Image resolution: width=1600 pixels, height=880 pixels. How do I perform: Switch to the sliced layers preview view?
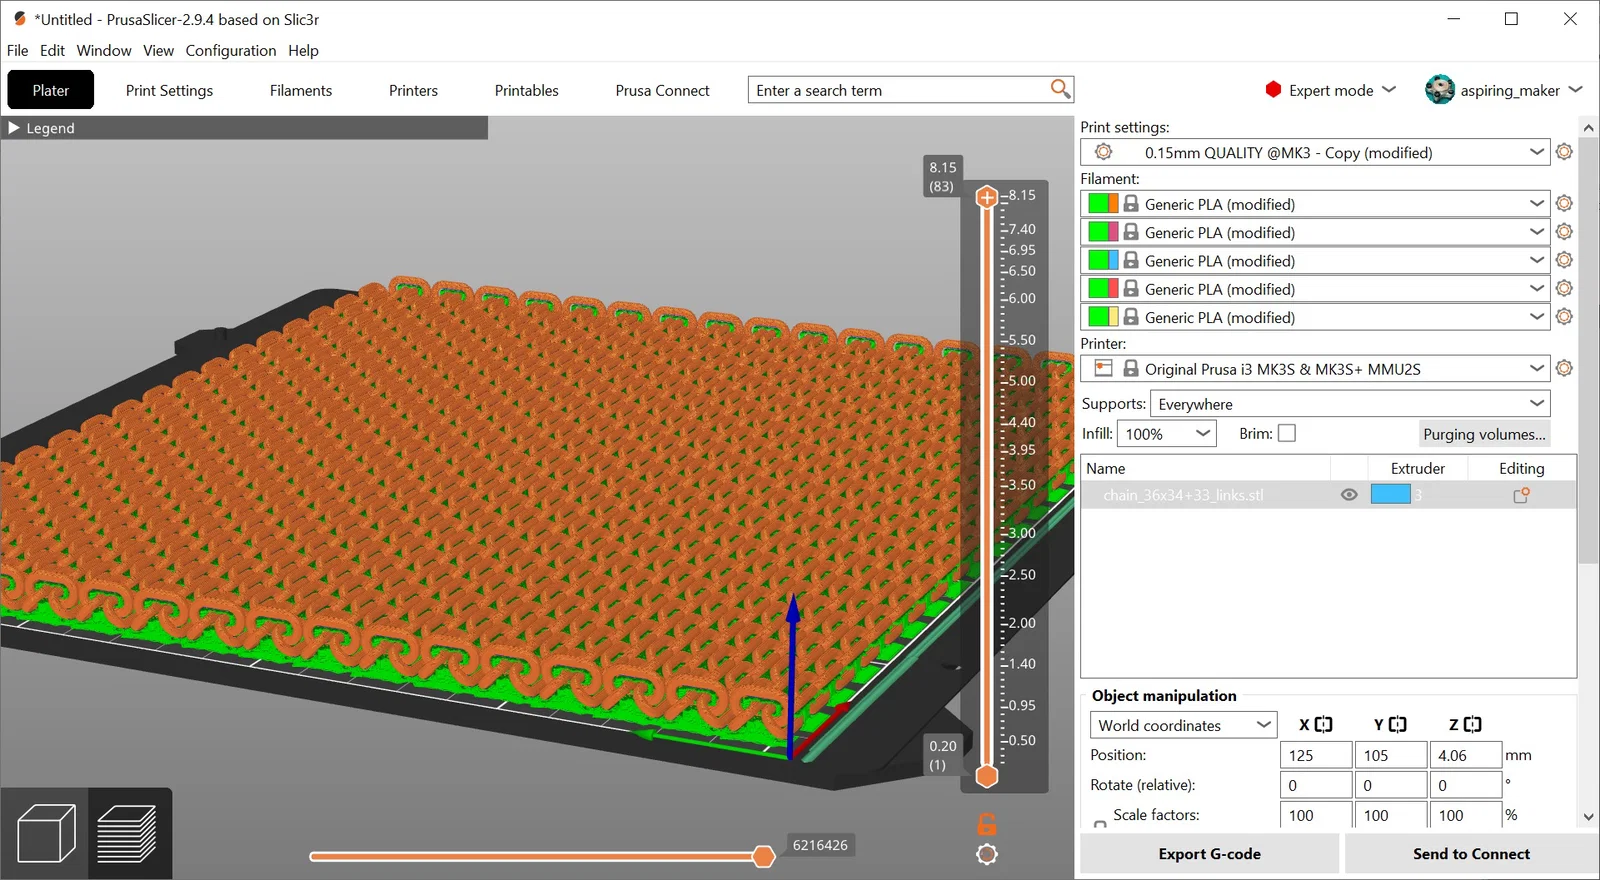[127, 833]
